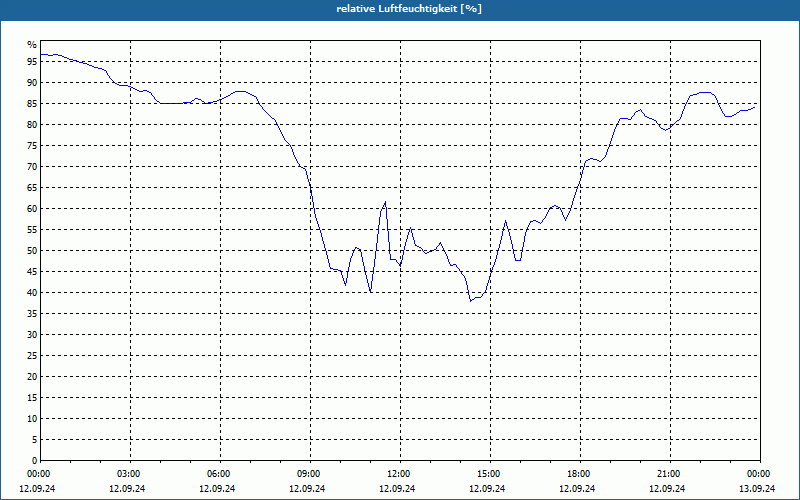
Task: Select the y-axis value '70'
Action: pos(32,167)
